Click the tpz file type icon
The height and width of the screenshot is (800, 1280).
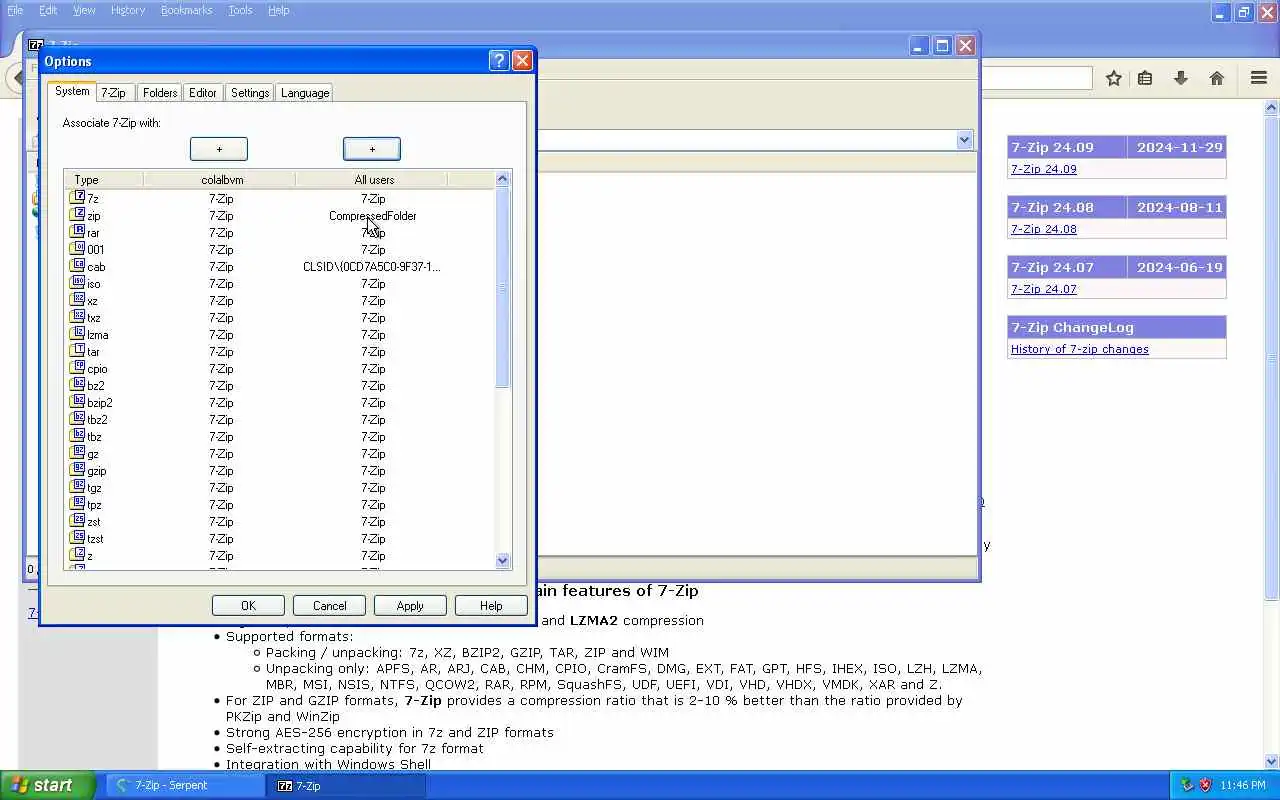(78, 504)
